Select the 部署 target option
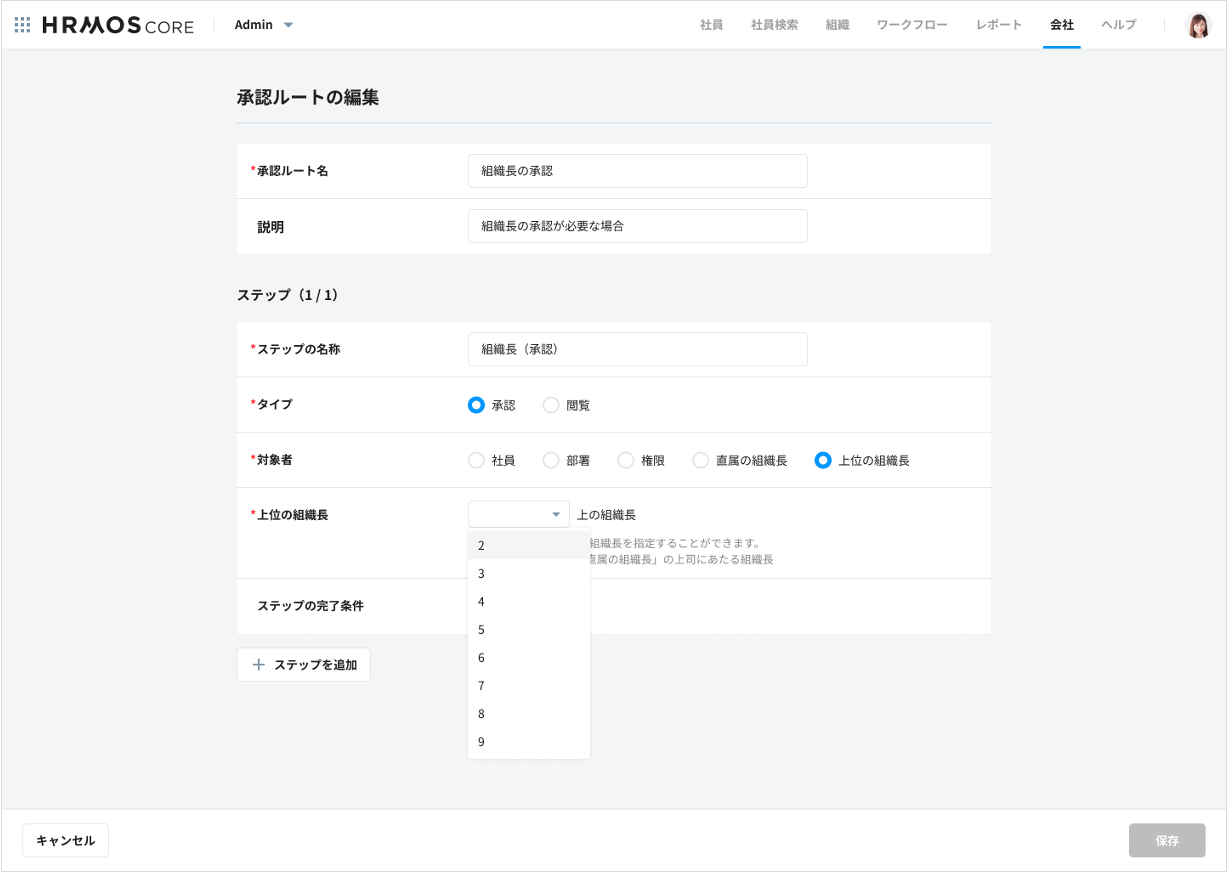 tap(551, 460)
